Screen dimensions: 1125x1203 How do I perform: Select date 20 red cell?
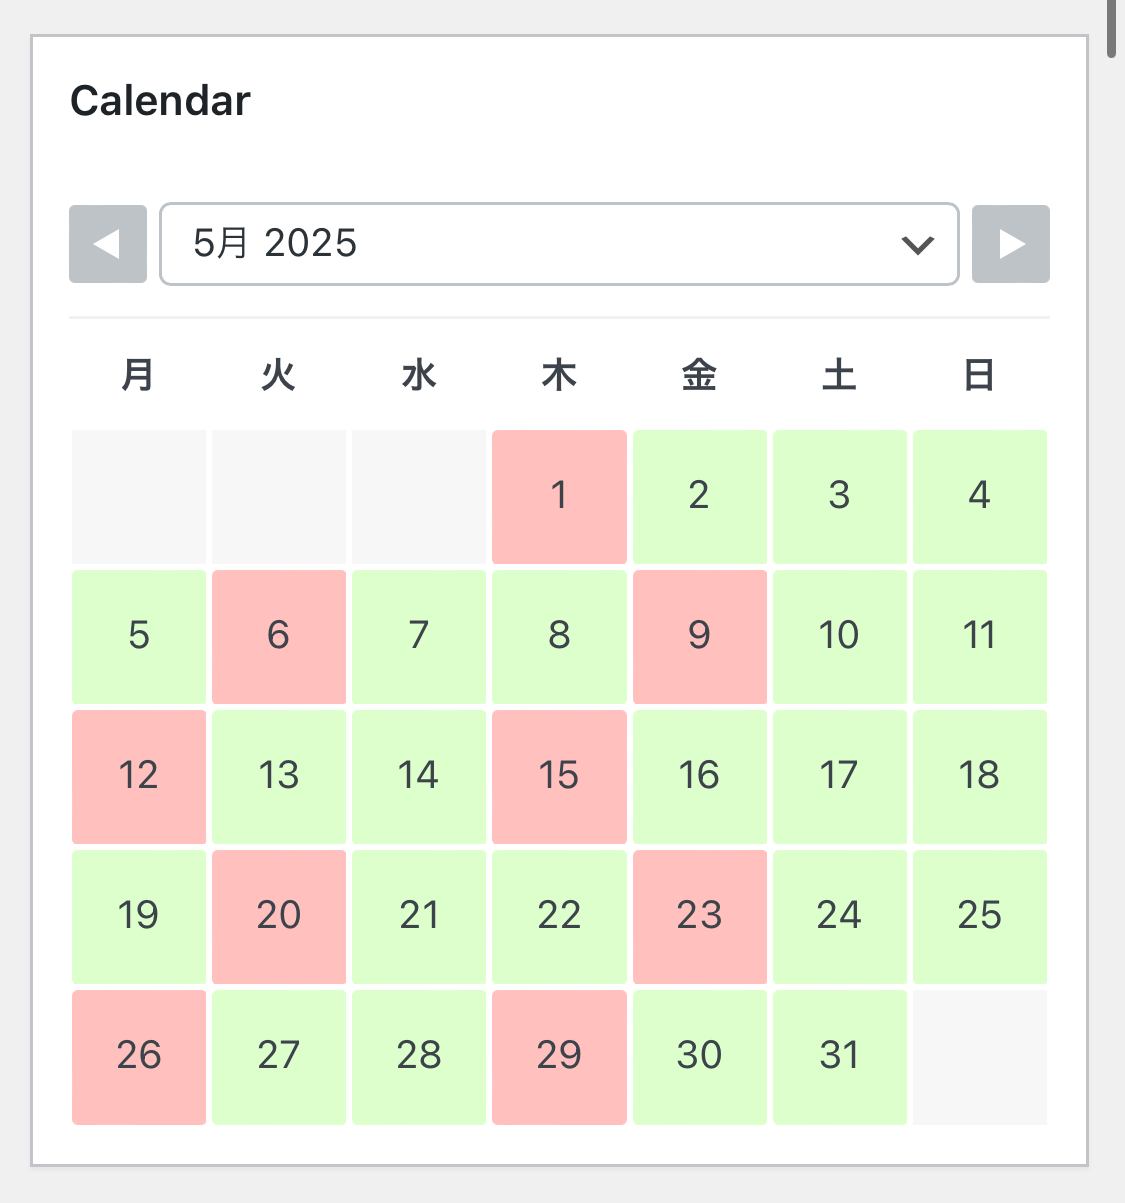tap(279, 917)
